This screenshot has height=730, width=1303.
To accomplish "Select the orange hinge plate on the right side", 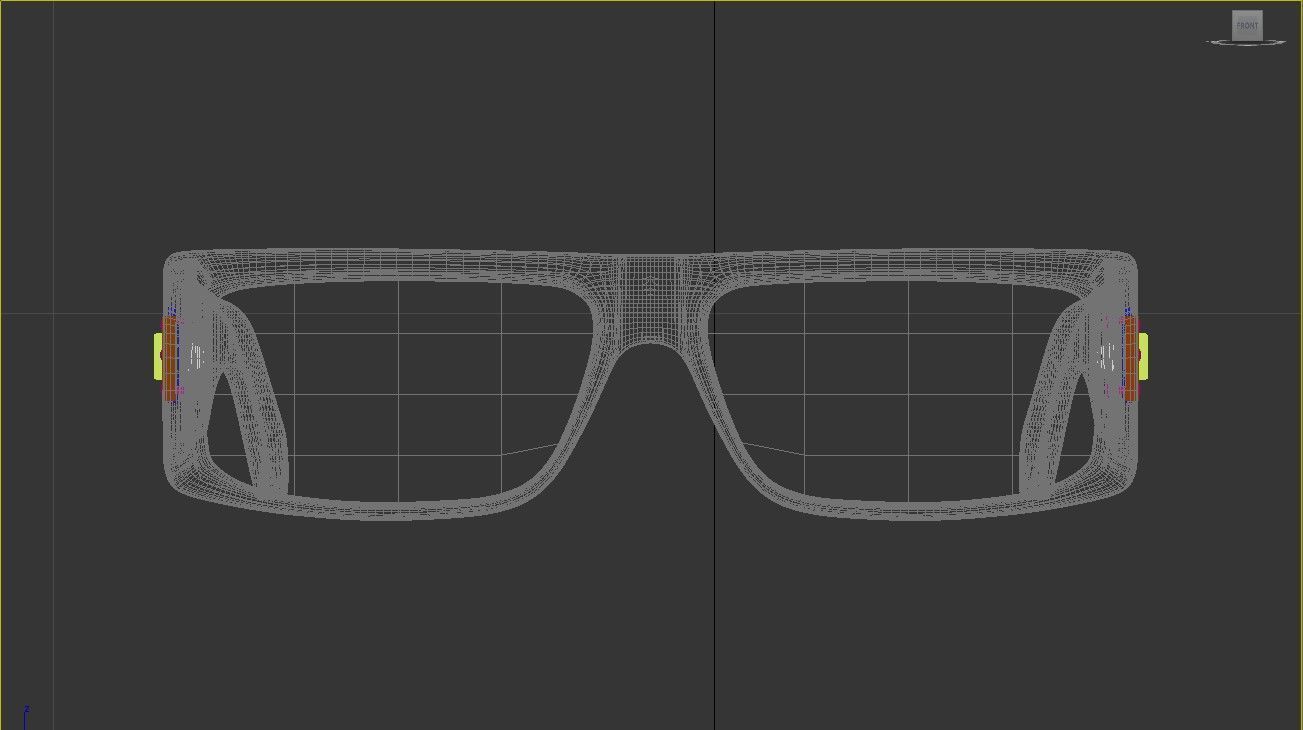I will pos(1130,358).
